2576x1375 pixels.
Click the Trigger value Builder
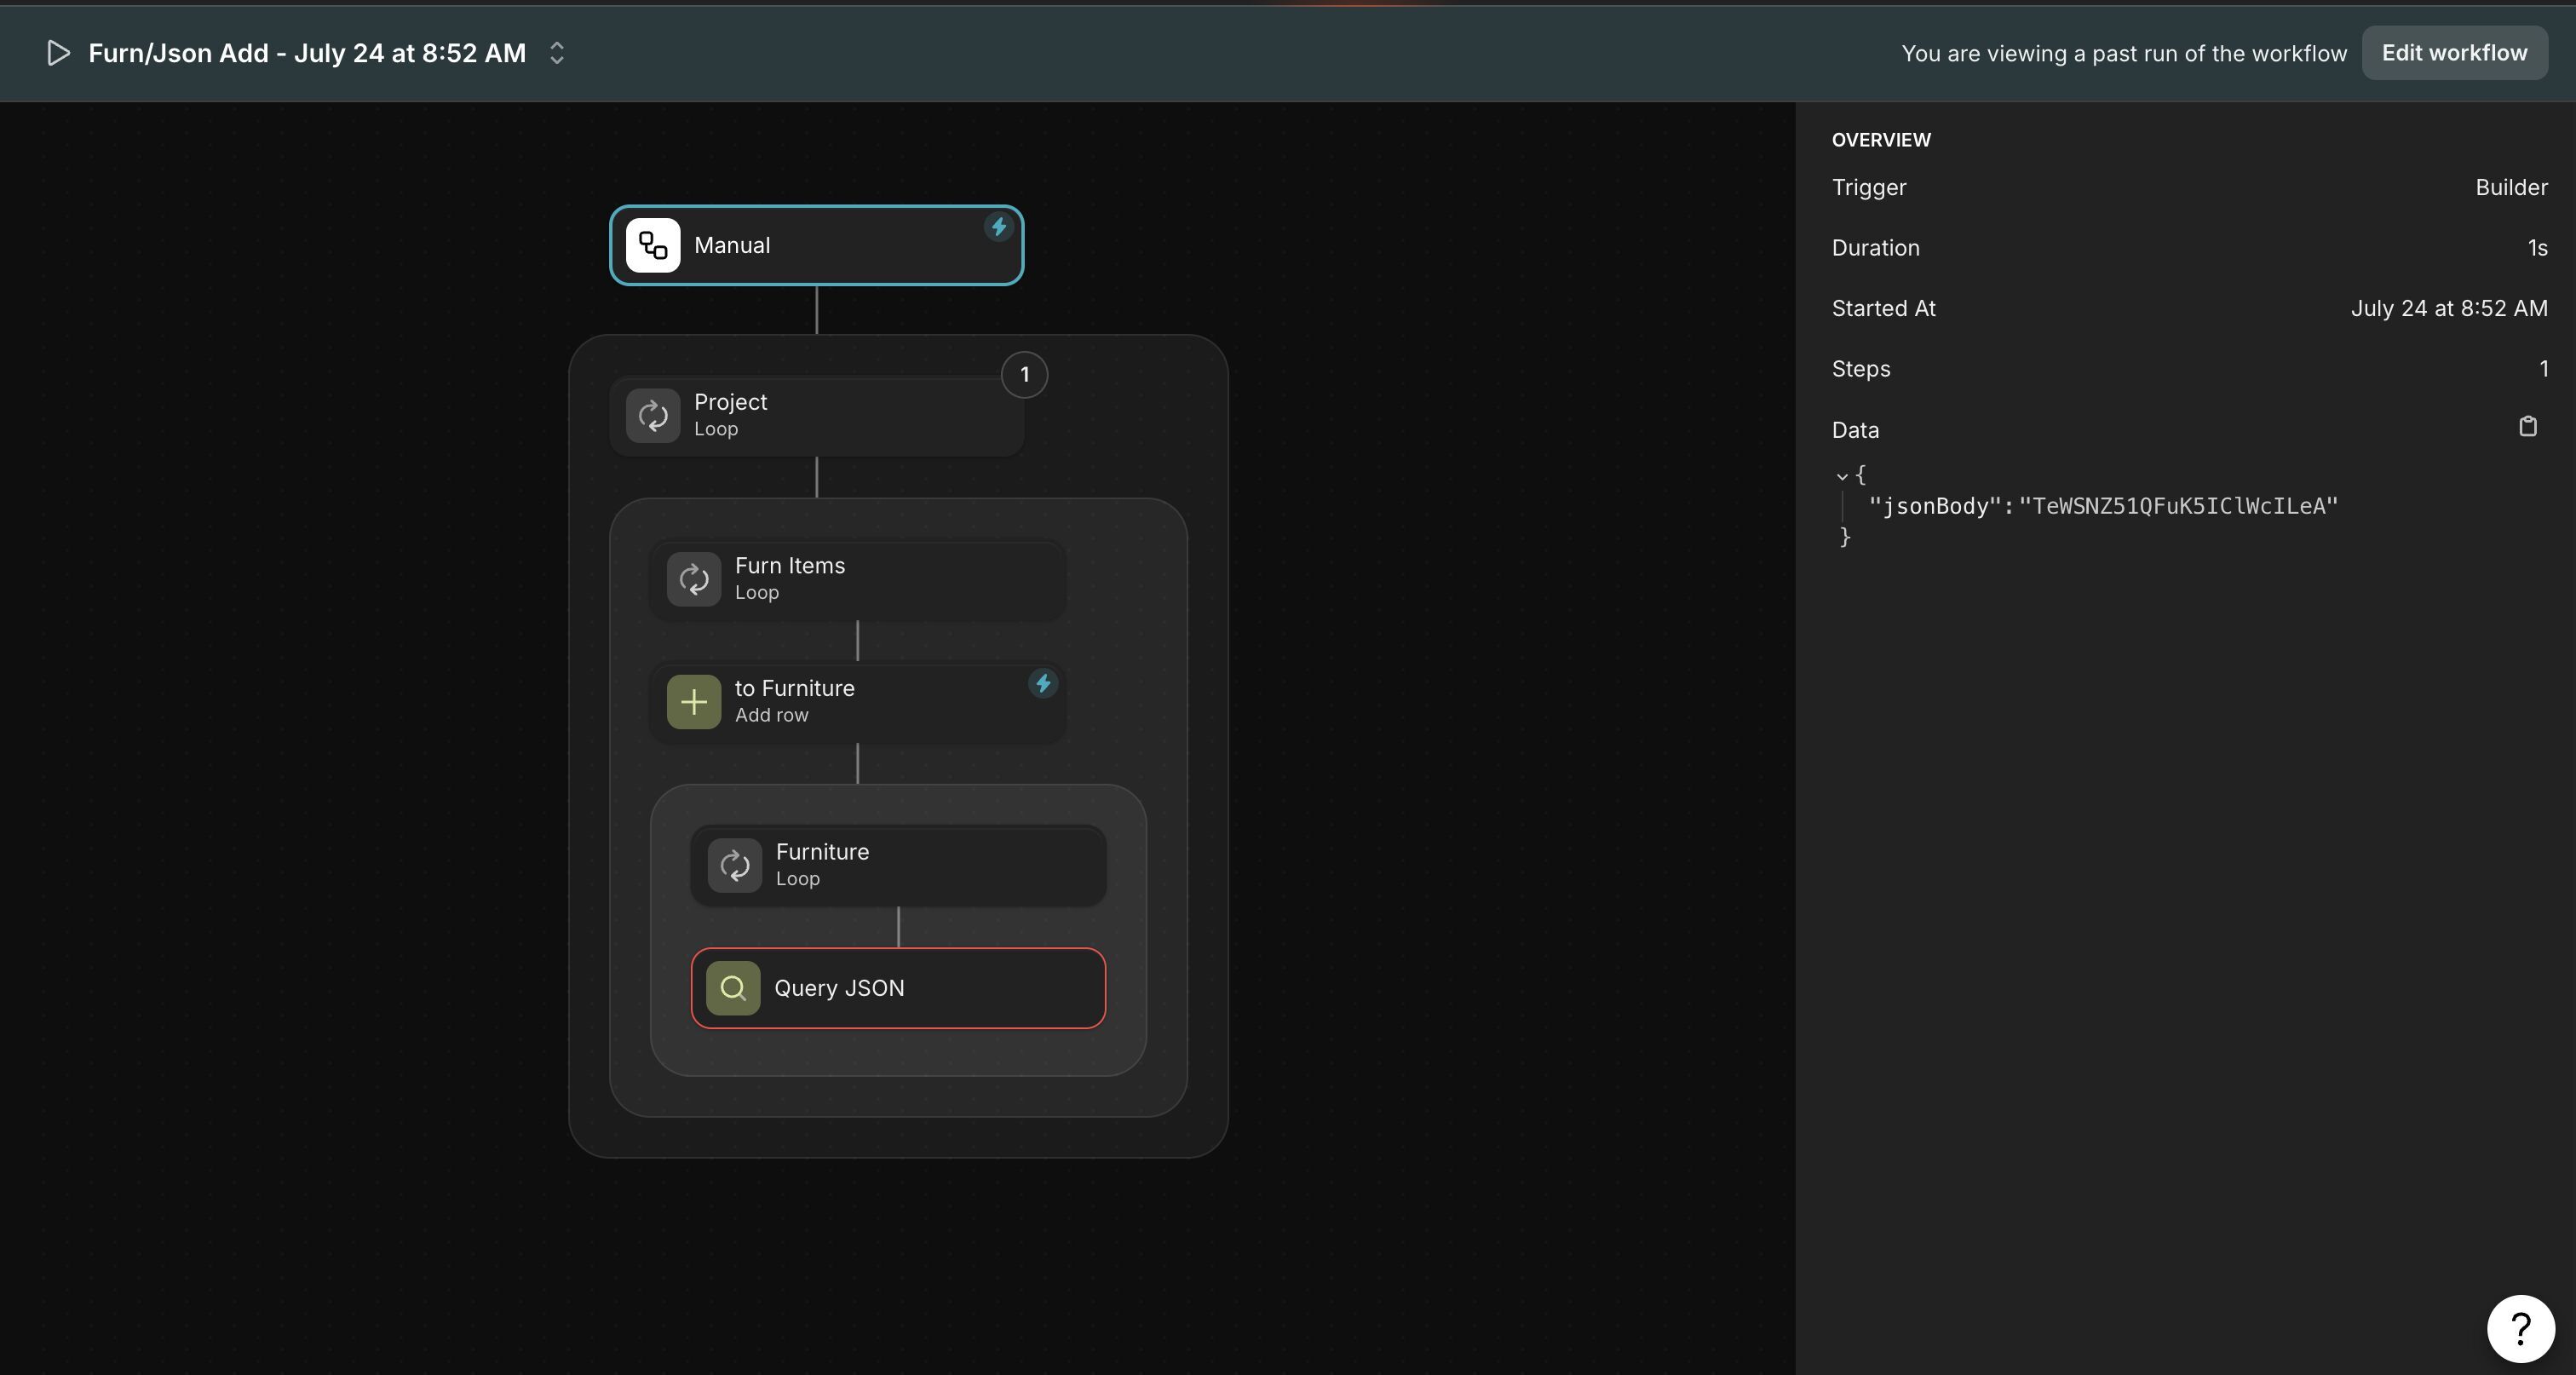[2511, 187]
